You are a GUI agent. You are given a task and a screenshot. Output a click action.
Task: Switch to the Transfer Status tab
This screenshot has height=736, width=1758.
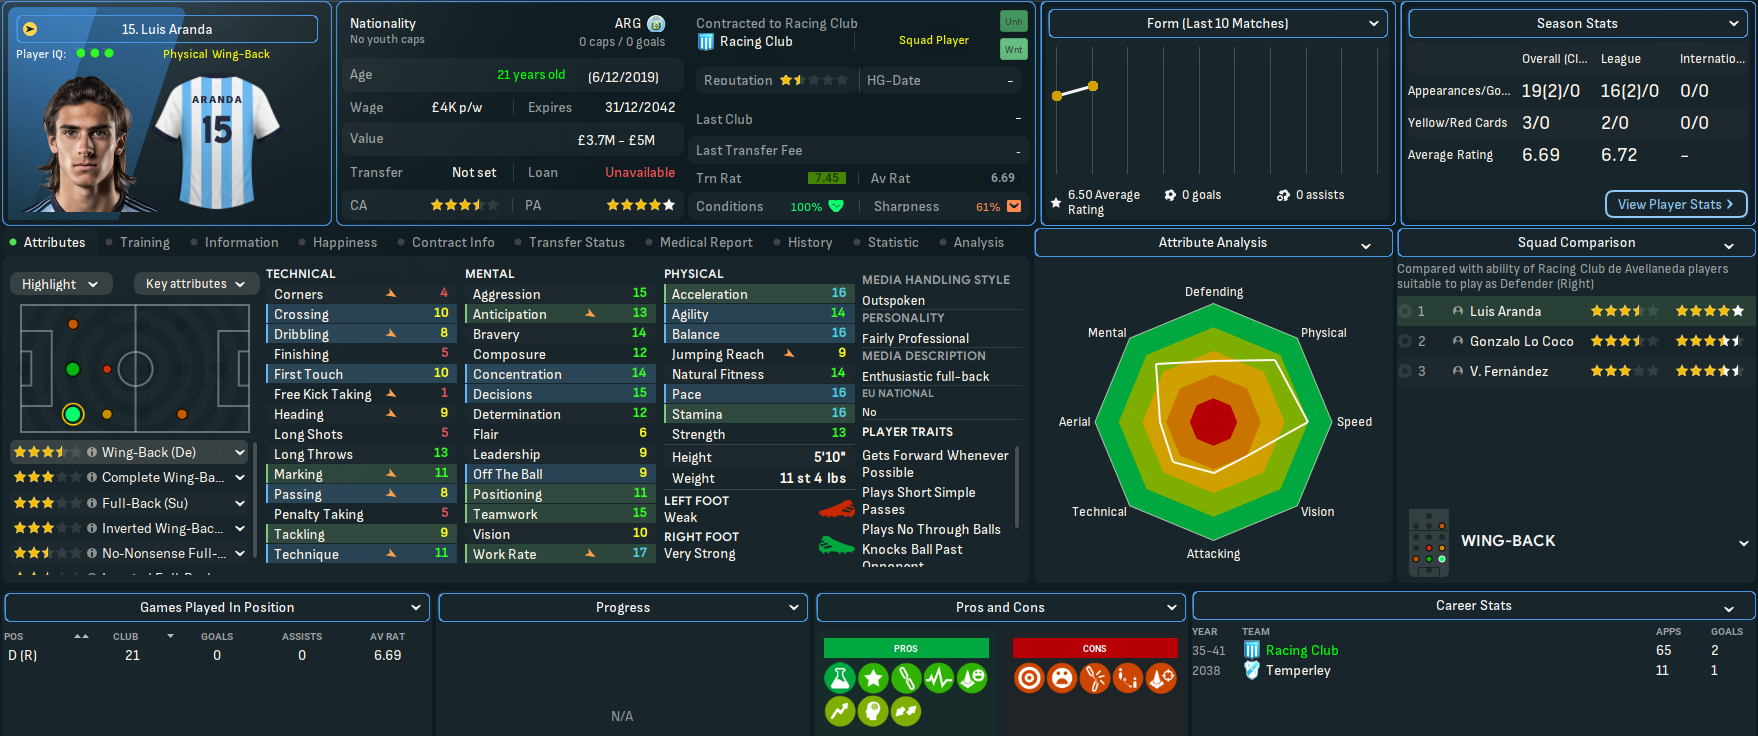tap(576, 242)
